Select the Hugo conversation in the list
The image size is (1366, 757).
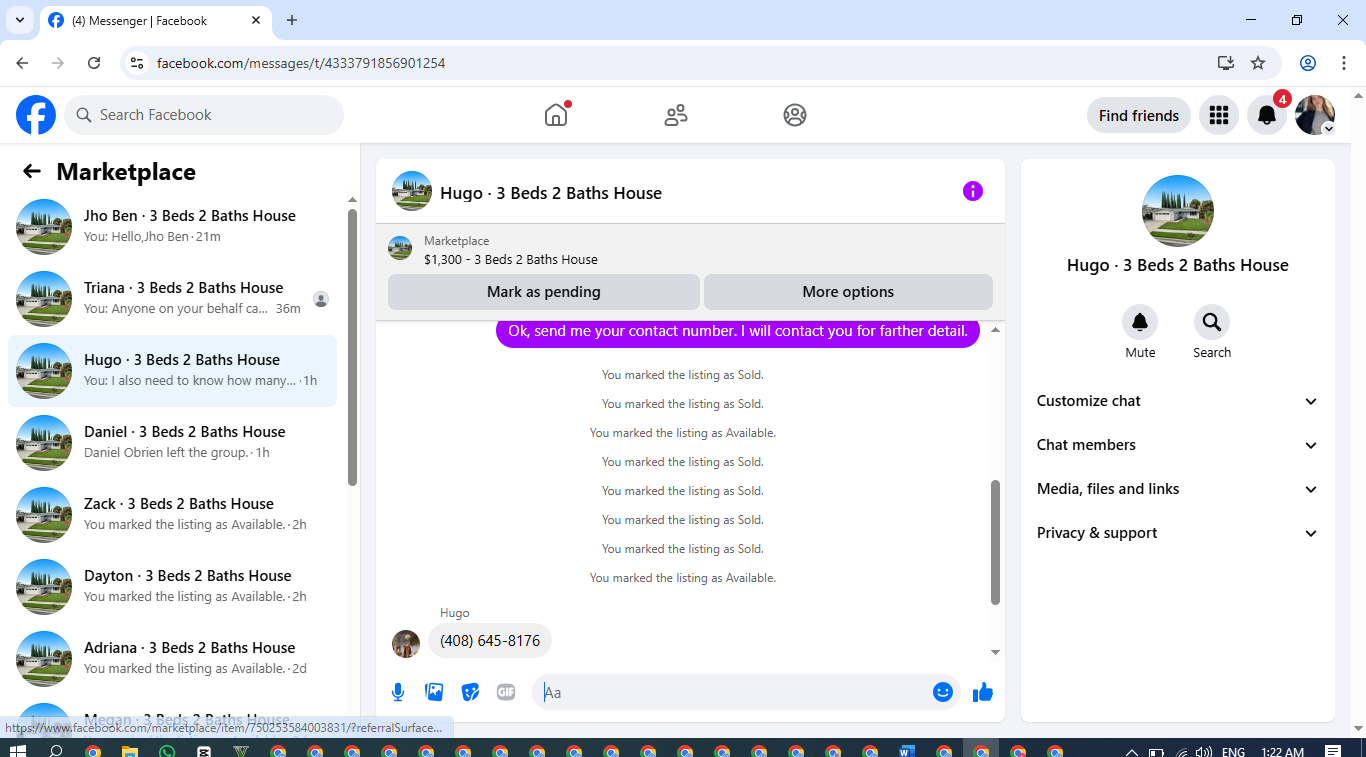coord(172,371)
